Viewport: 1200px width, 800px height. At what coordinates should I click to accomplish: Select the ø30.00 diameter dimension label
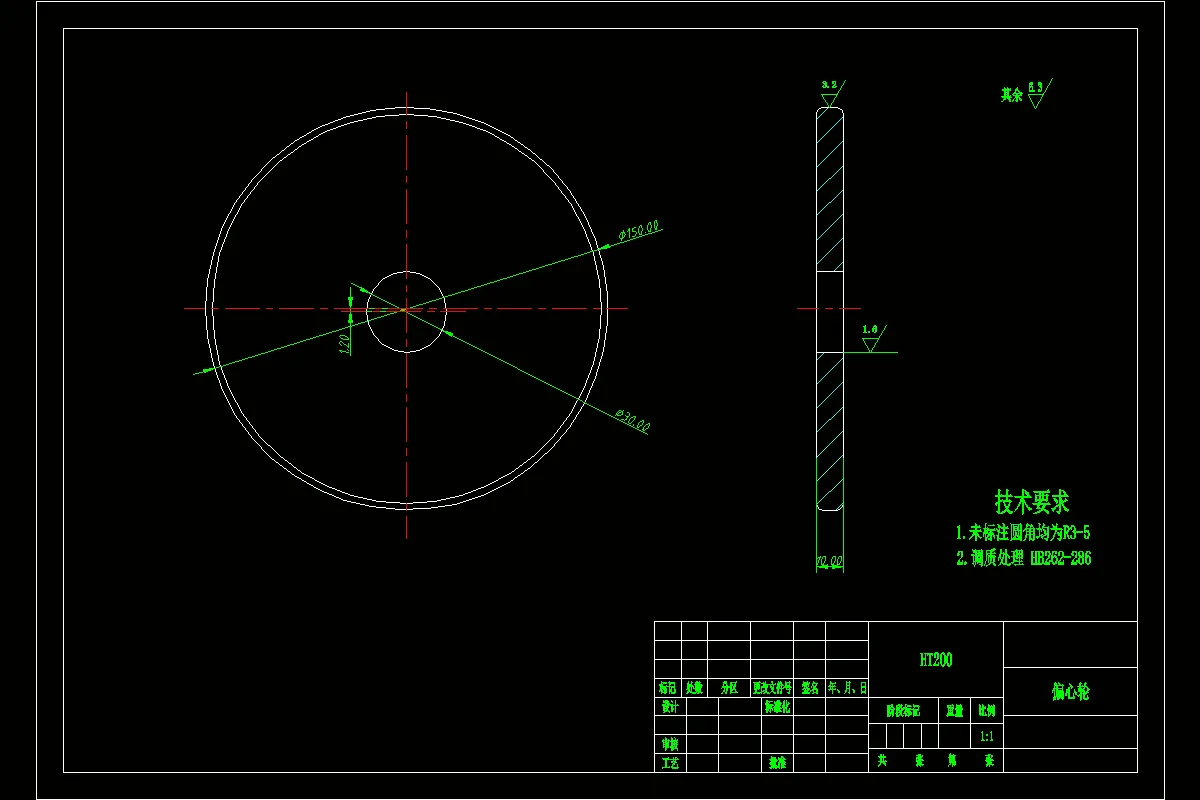(632, 420)
